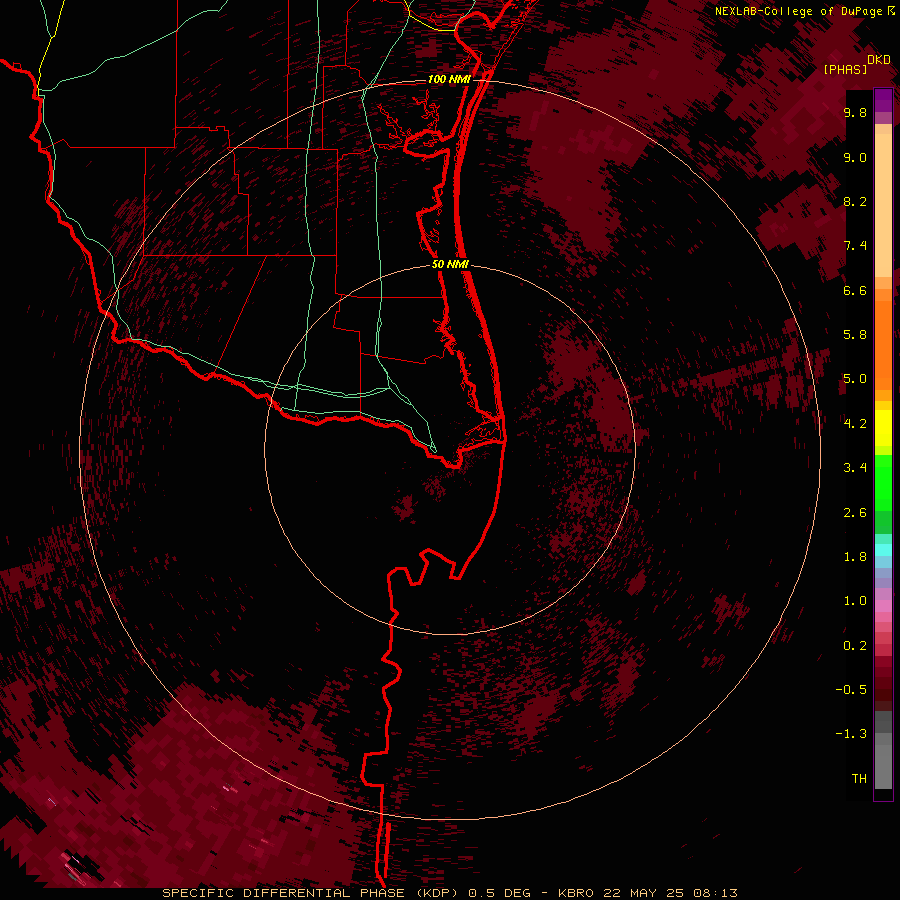The width and height of the screenshot is (900, 900).
Task: Click the 4.2 value on color scale
Action: (855, 424)
